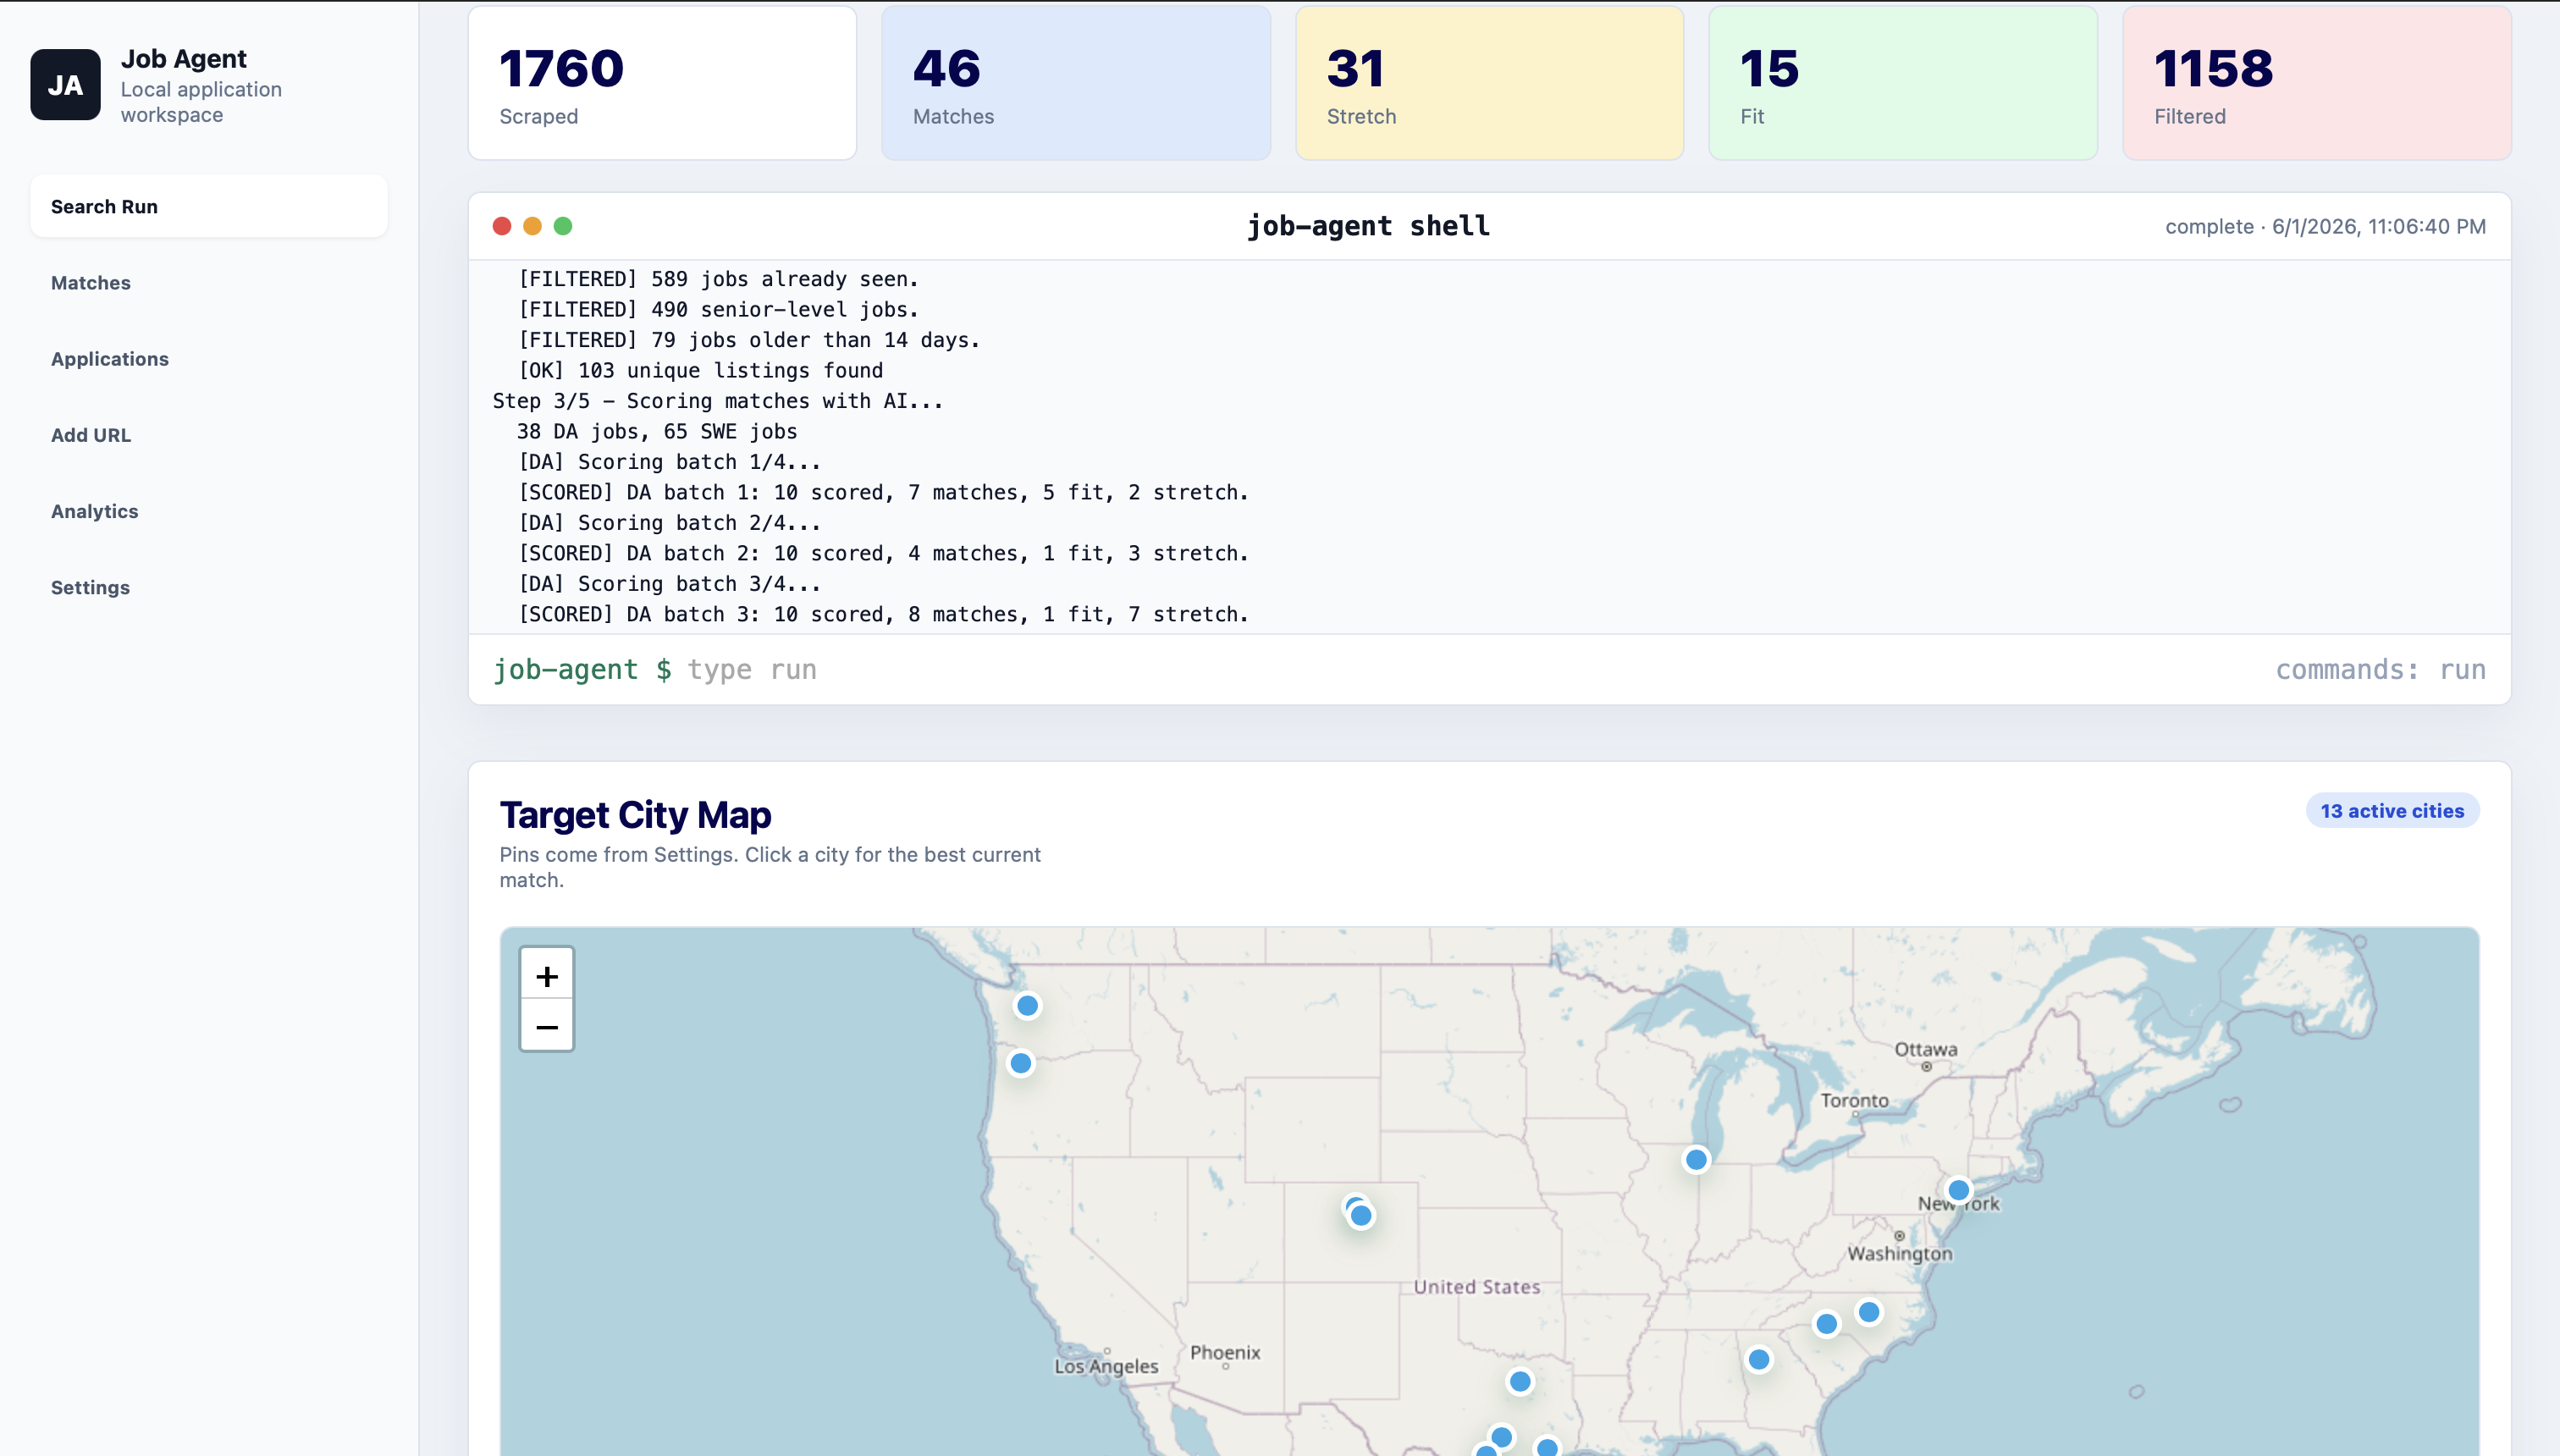The height and width of the screenshot is (1456, 2560).
Task: Click '[DA] Scoring batch 3/4...' log line
Action: point(669,584)
